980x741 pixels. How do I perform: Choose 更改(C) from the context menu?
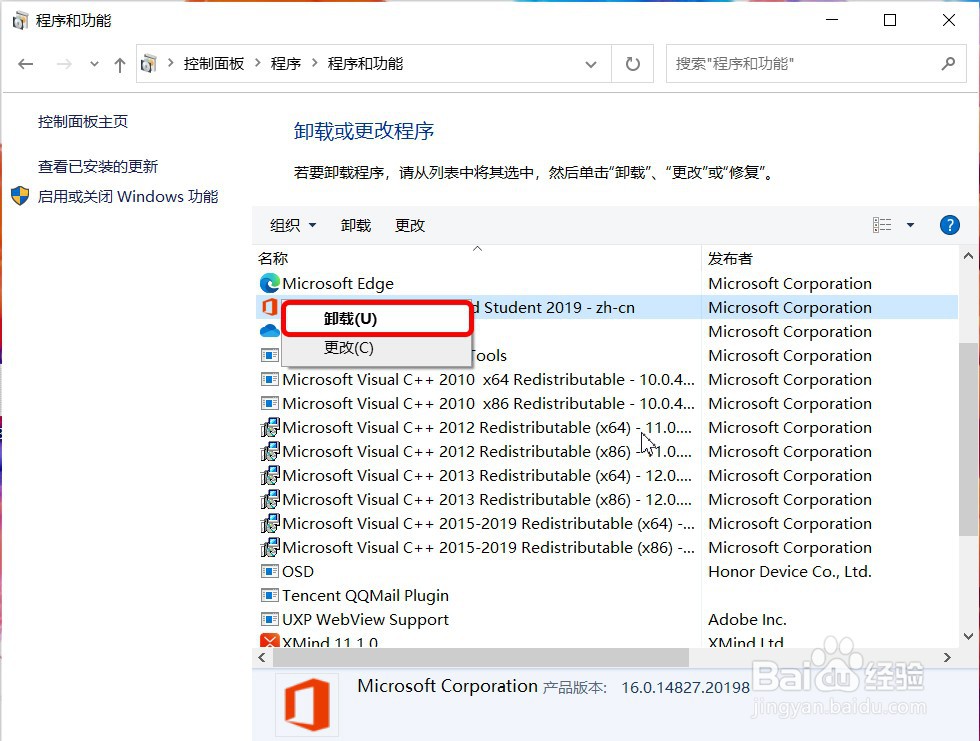pyautogui.click(x=377, y=347)
